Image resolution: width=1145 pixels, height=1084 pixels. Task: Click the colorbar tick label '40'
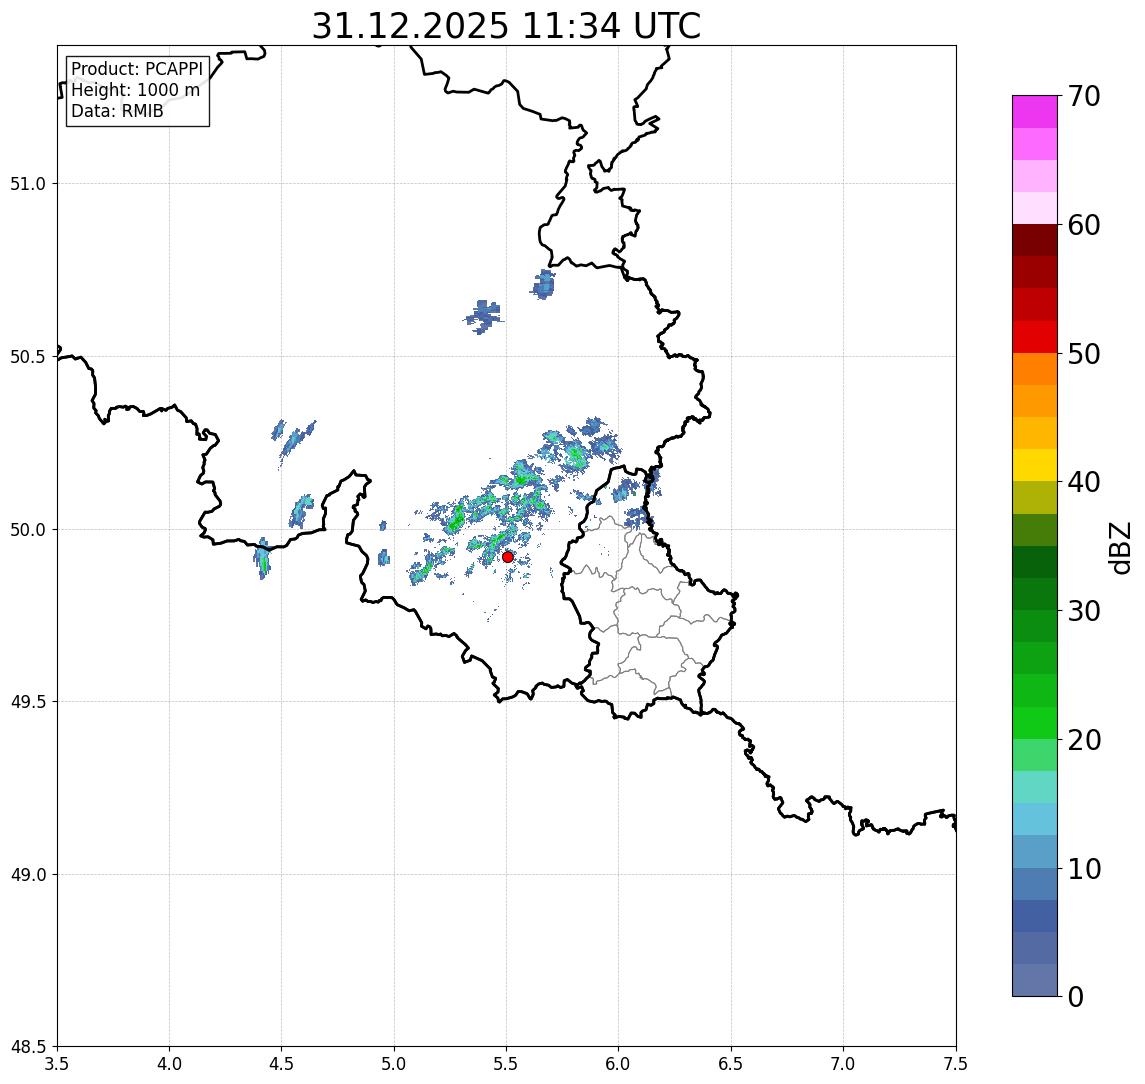(1083, 482)
